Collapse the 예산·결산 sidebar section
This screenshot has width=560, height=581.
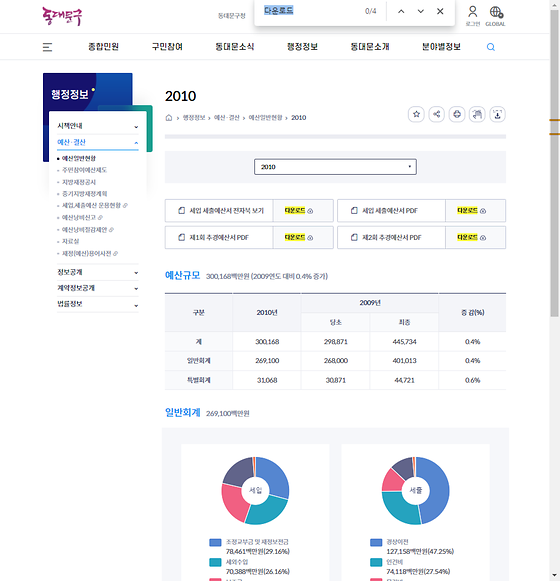98,142
